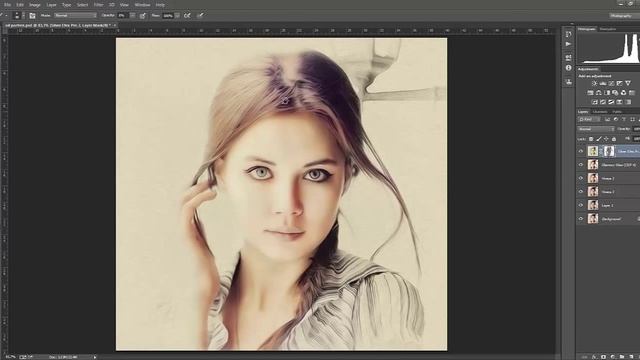Open the layer Kind filter dropdown
This screenshot has height=360, width=640.
point(589,120)
